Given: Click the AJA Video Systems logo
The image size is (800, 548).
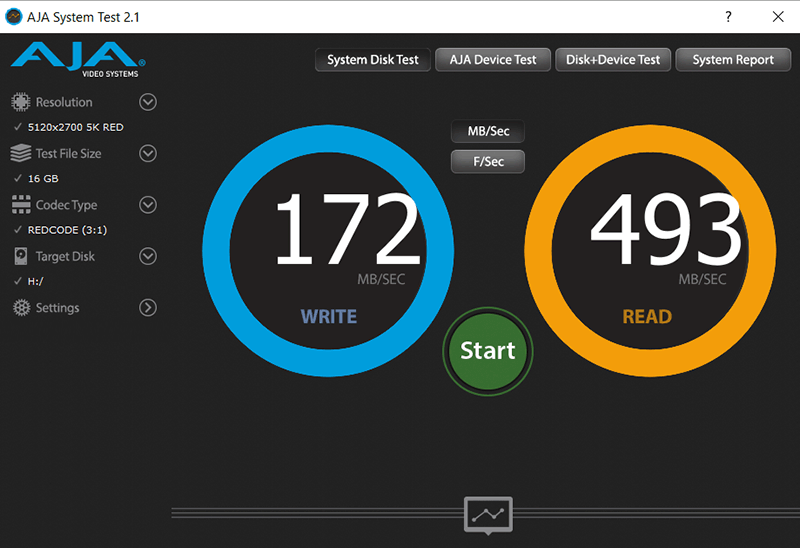Looking at the screenshot, I should (x=78, y=59).
